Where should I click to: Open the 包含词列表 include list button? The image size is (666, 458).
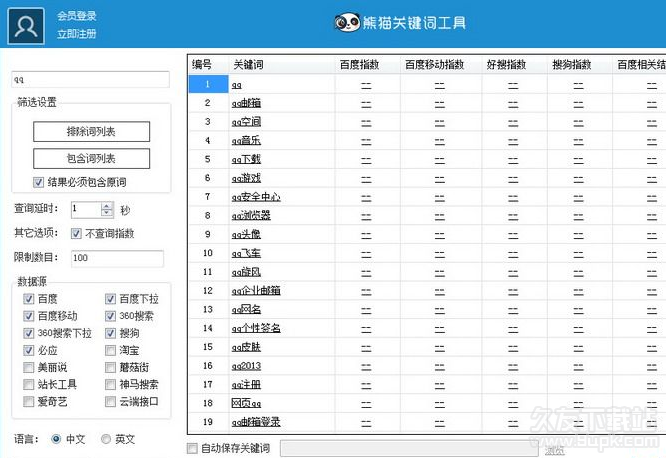coord(91,158)
